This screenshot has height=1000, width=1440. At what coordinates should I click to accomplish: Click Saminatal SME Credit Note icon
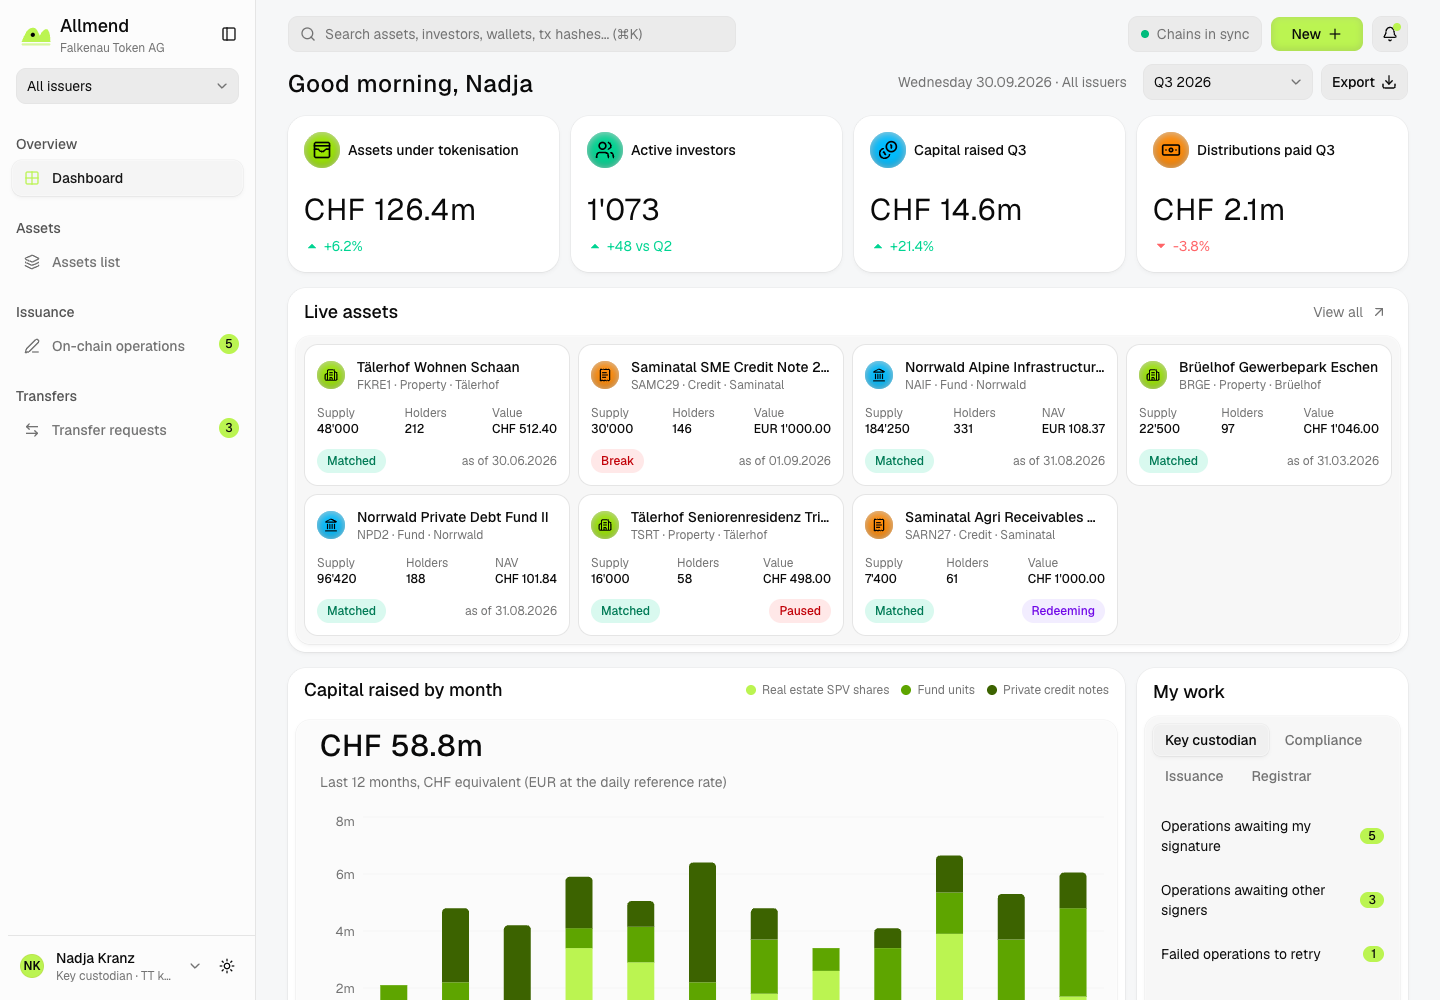pos(605,375)
